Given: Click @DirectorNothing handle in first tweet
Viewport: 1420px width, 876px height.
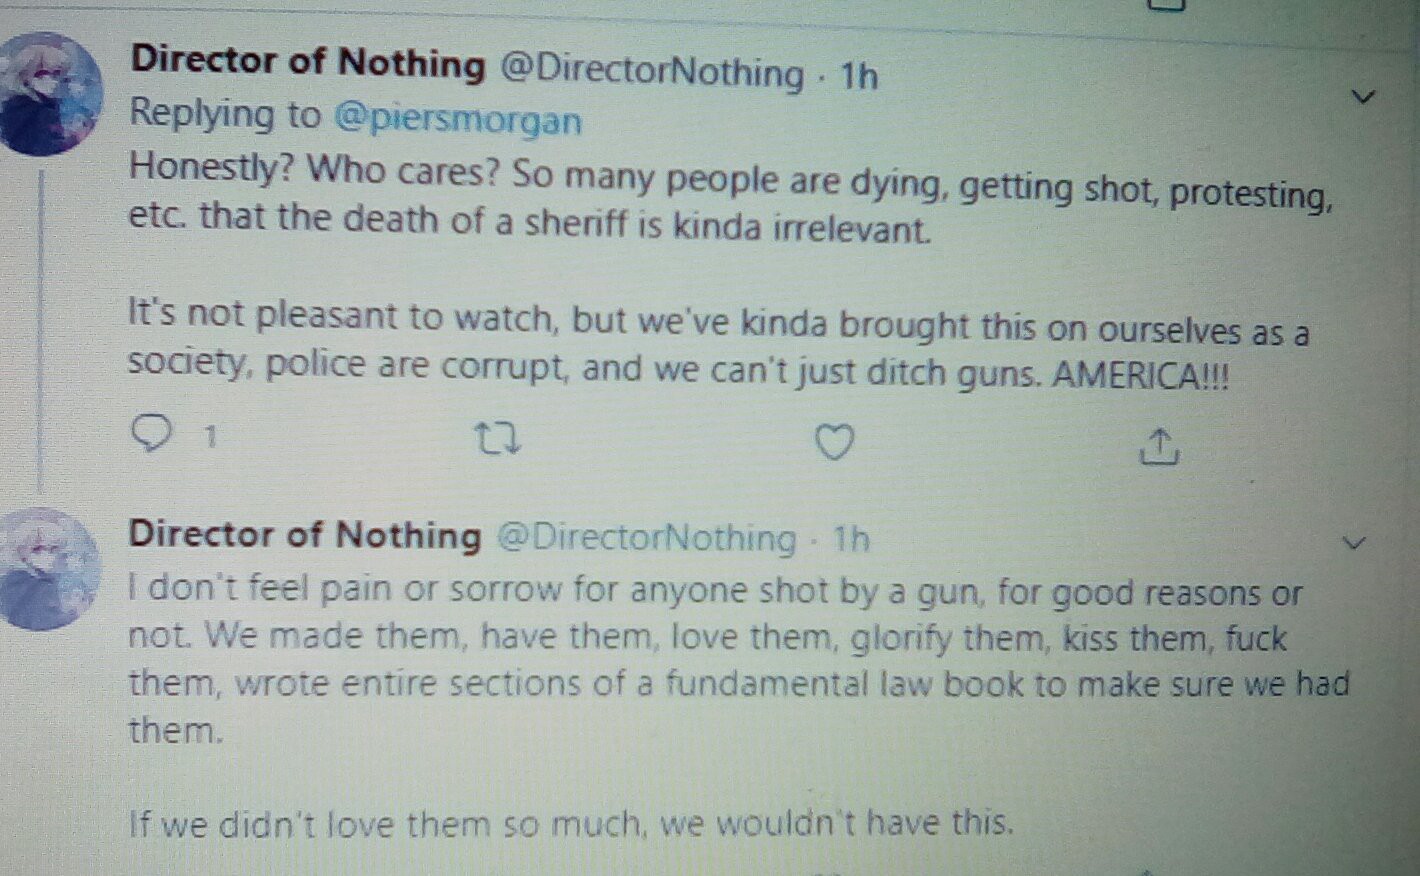Looking at the screenshot, I should click(651, 70).
